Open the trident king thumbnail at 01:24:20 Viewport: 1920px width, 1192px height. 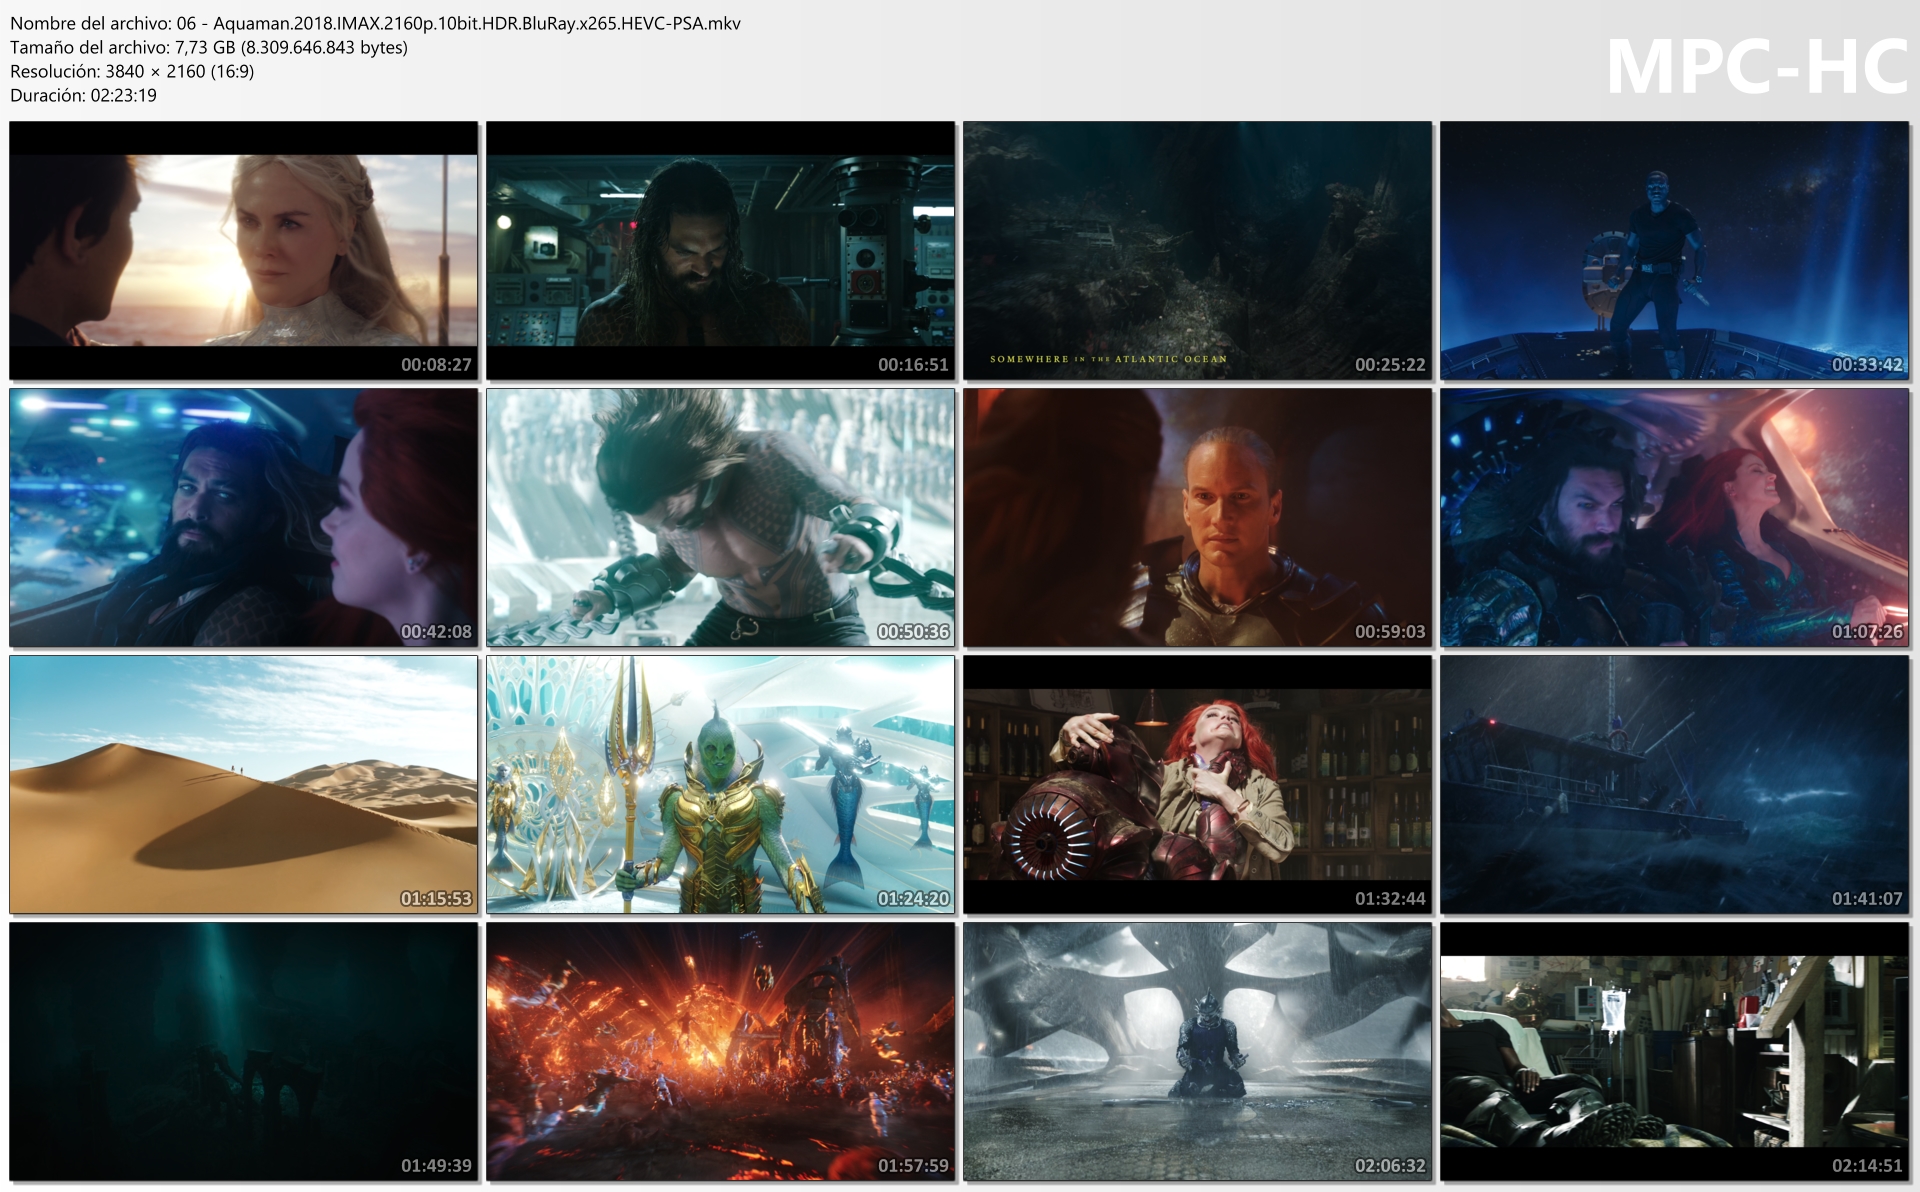click(721, 784)
